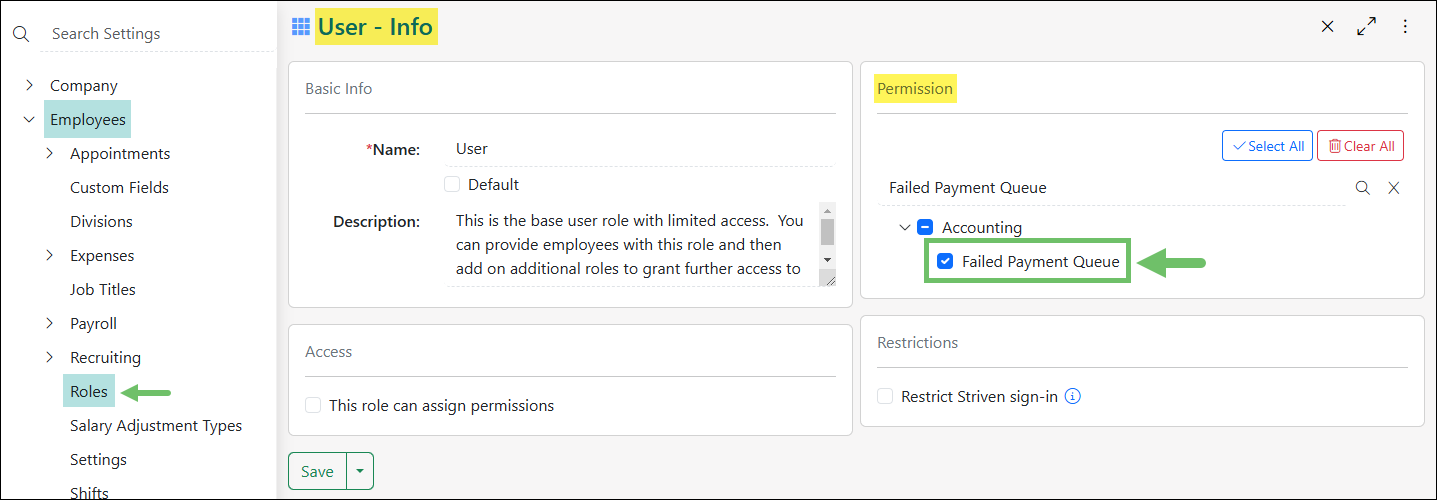
Task: Open Salary Adjustment Types
Action: click(156, 425)
